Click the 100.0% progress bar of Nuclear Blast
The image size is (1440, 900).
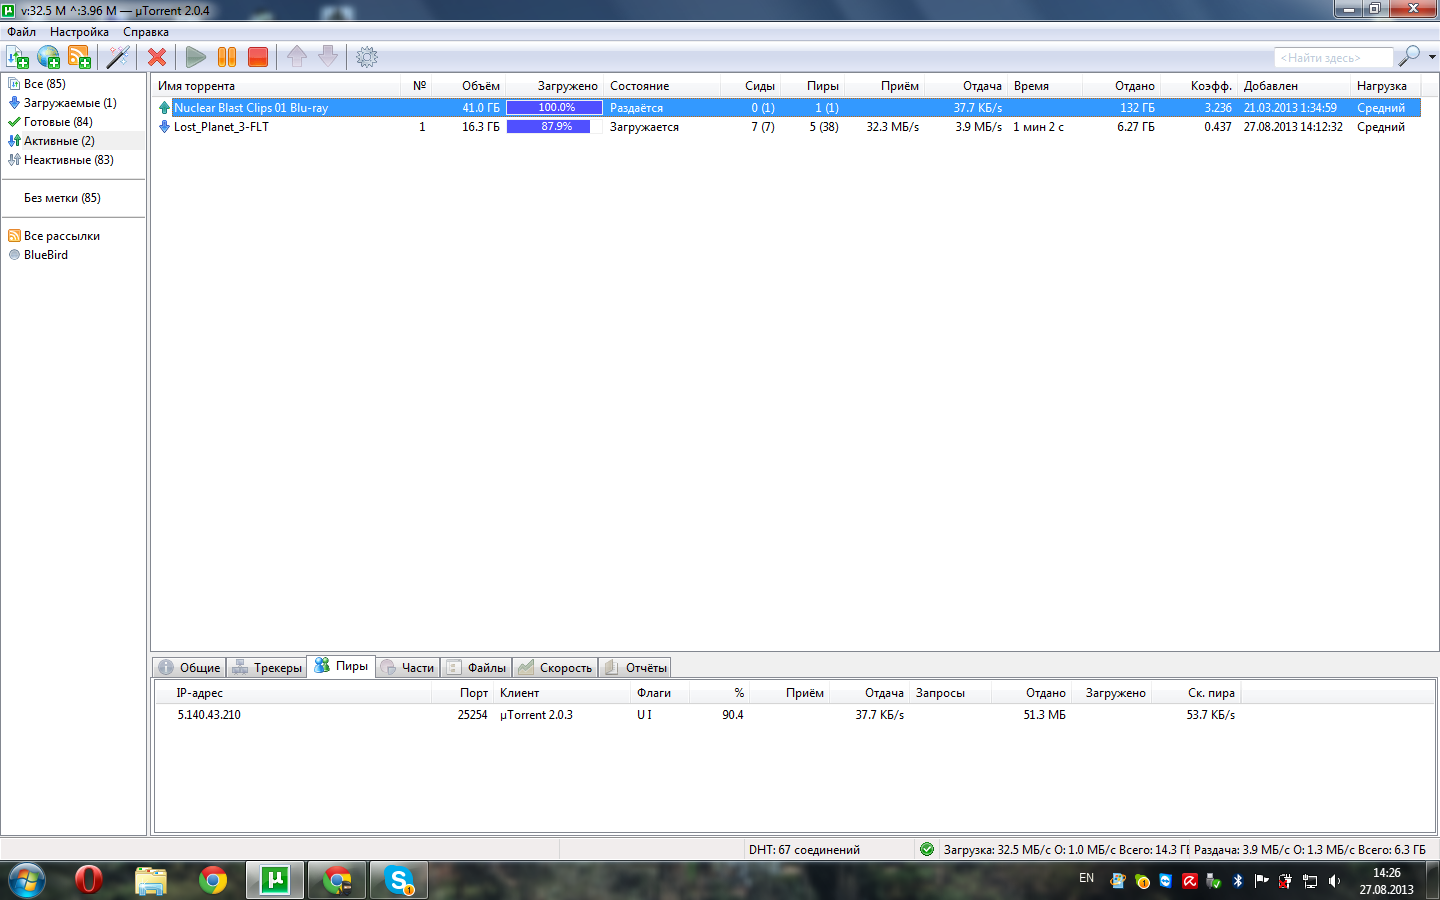[556, 108]
